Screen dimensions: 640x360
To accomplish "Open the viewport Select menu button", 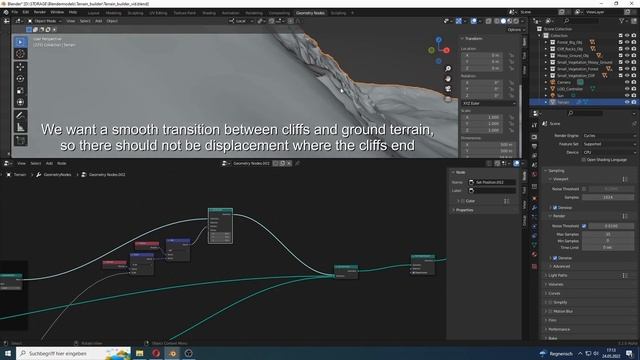I will tap(85, 21).
